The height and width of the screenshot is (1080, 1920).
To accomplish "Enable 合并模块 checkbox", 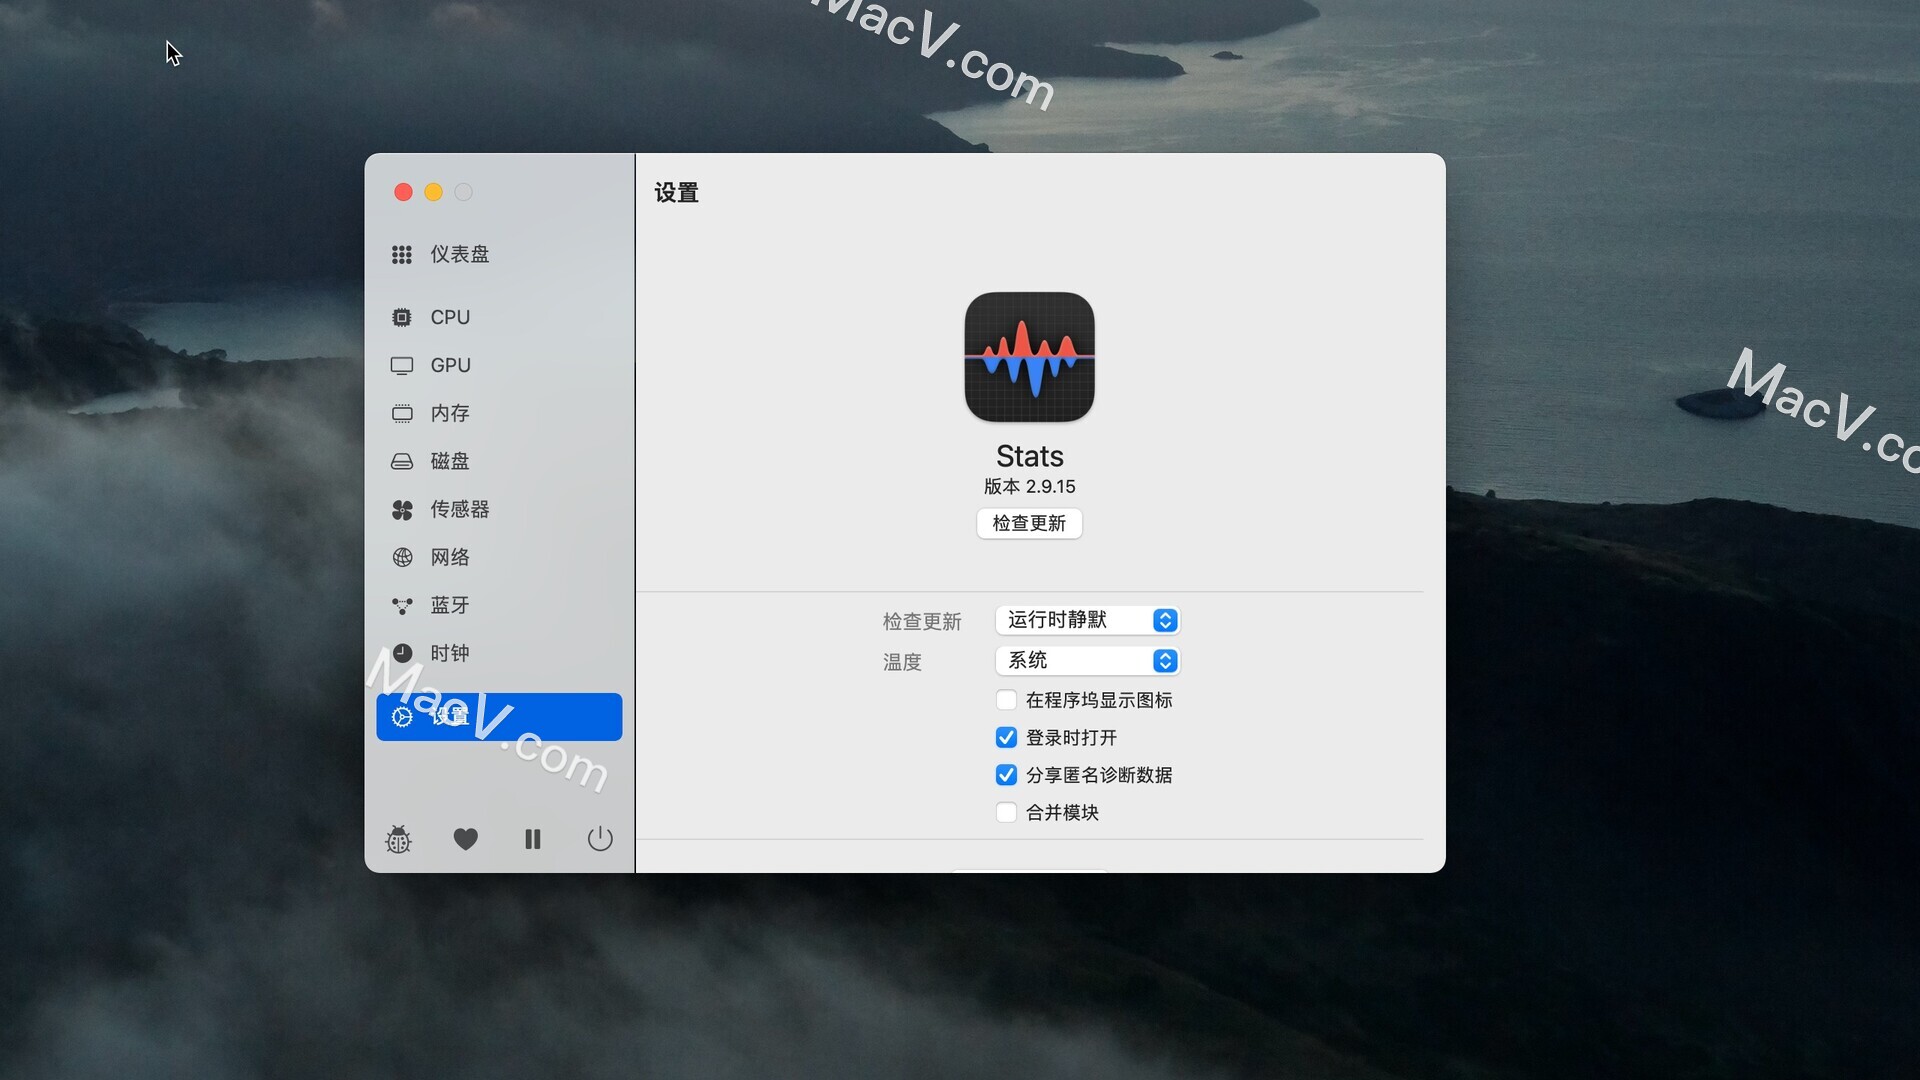I will tap(1006, 813).
